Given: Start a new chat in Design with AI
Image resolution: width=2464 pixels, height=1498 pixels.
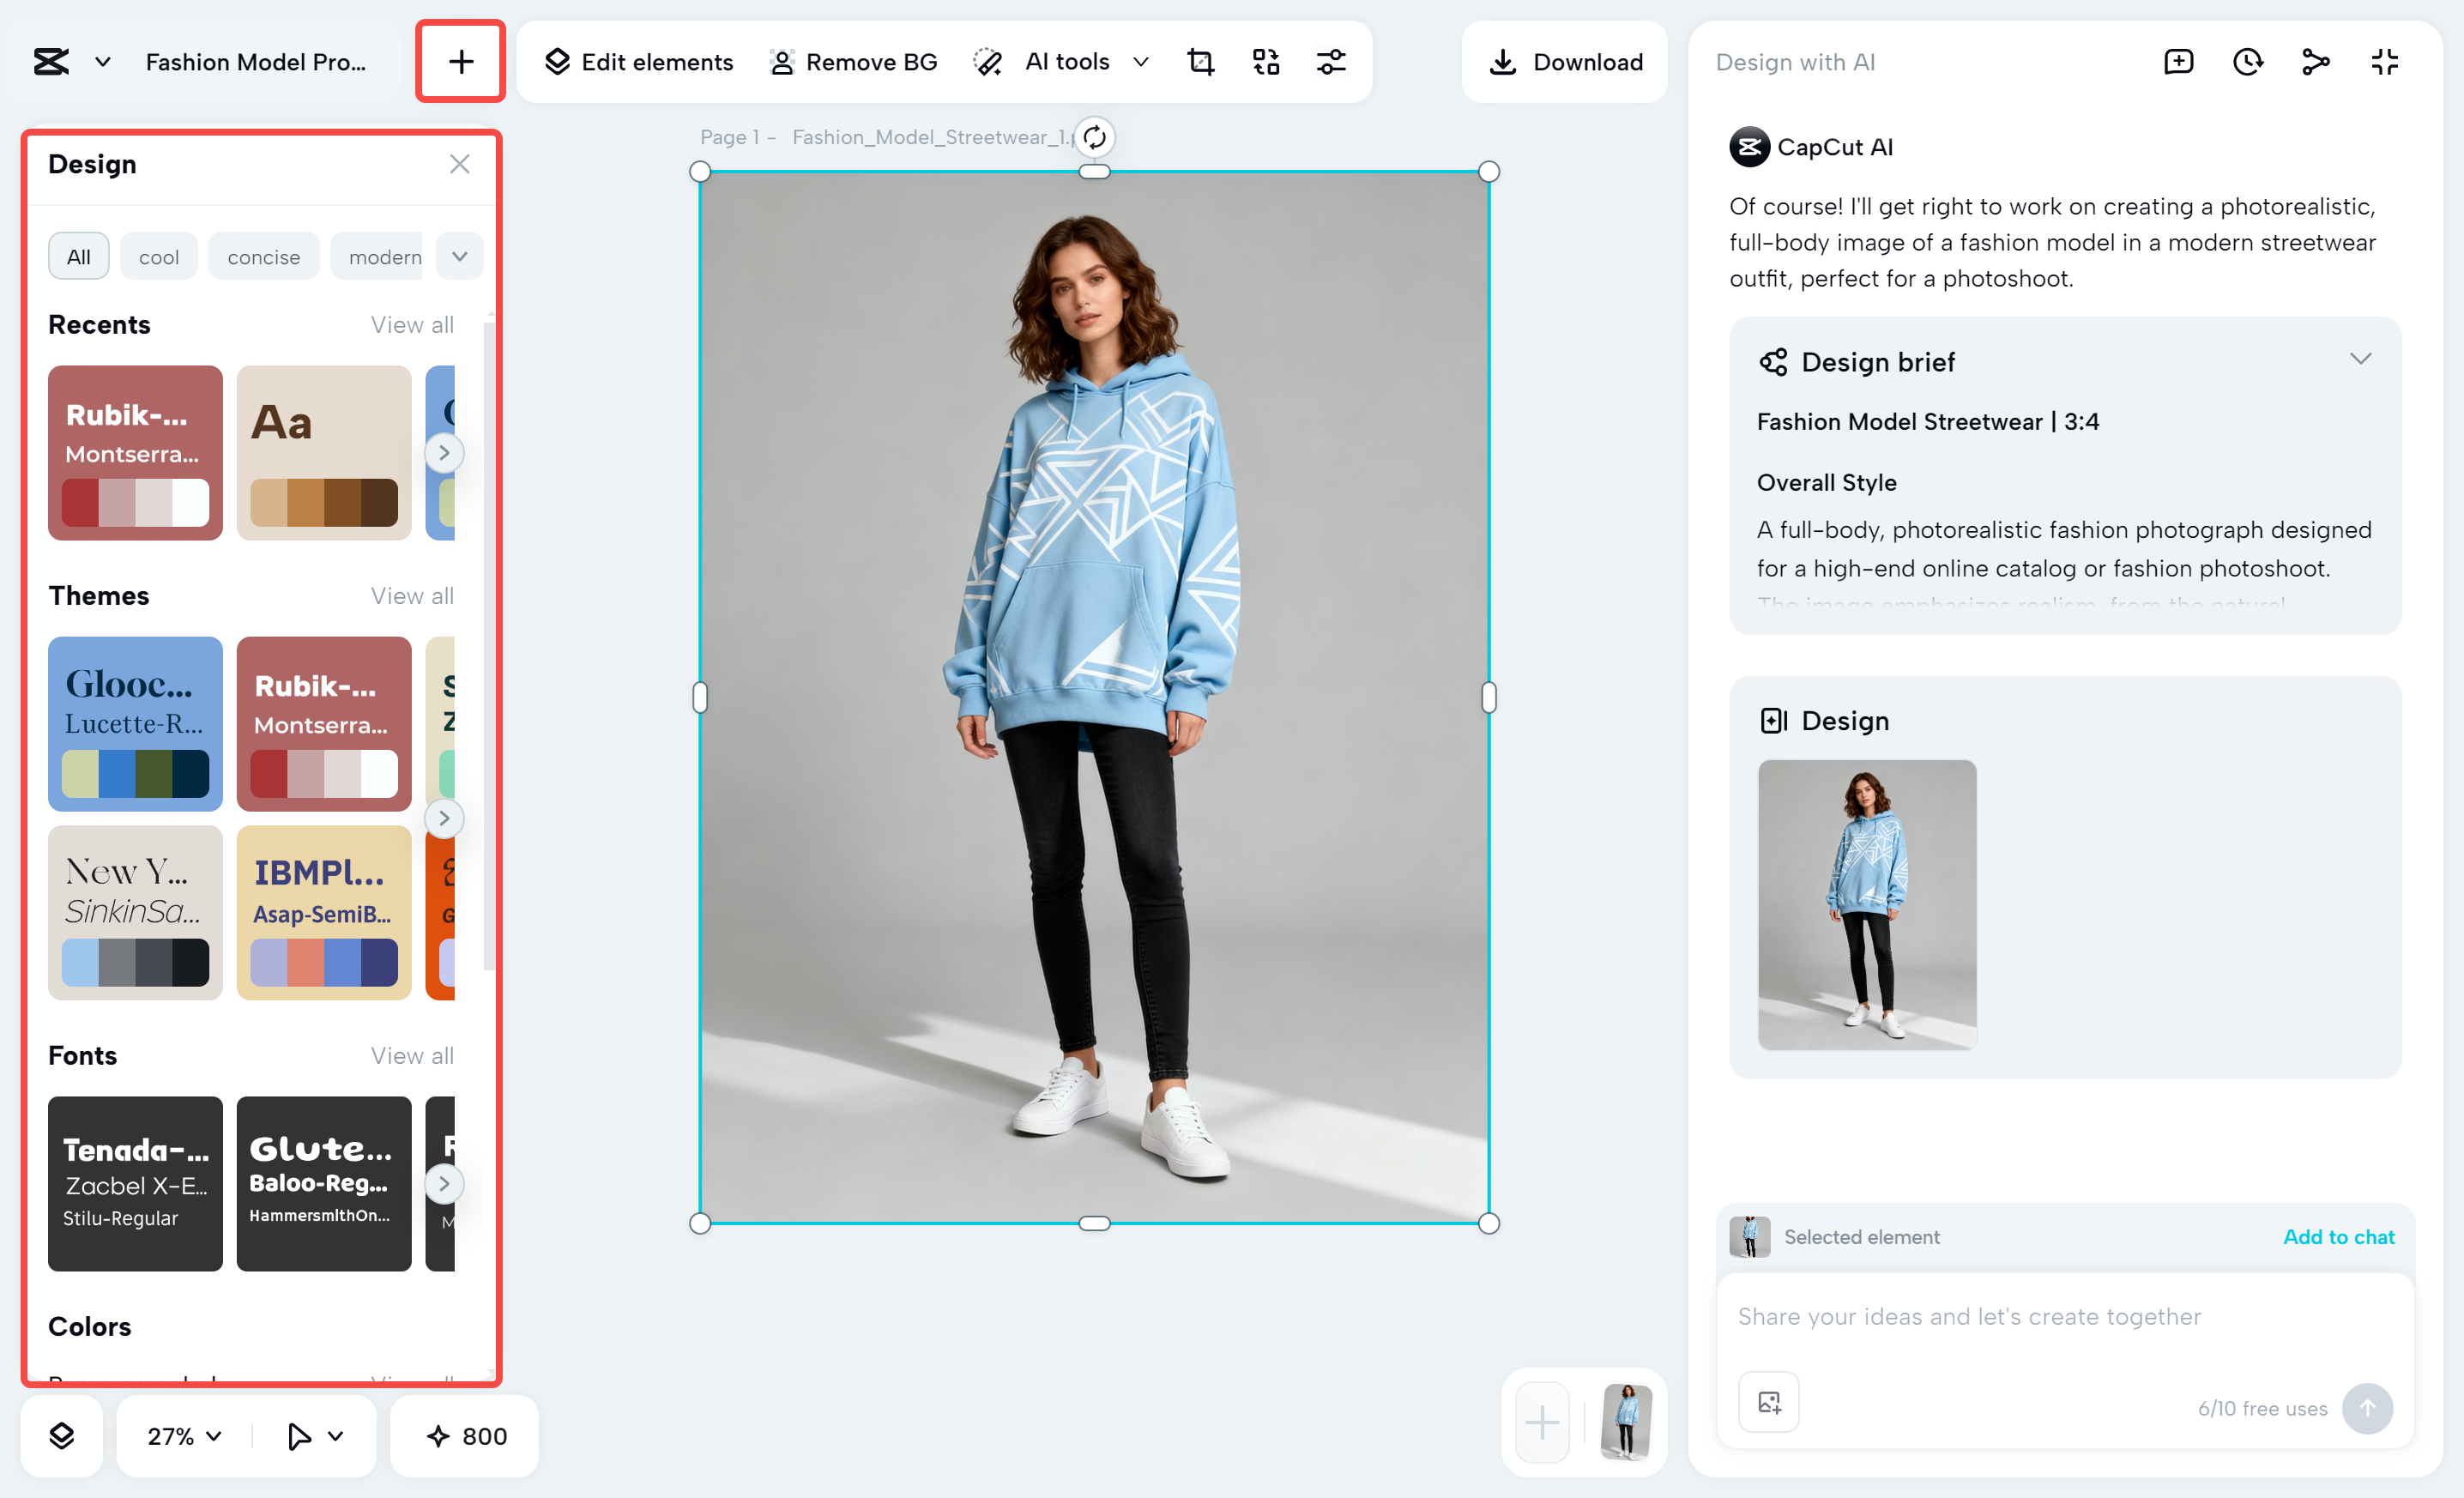Looking at the screenshot, I should coord(2179,61).
